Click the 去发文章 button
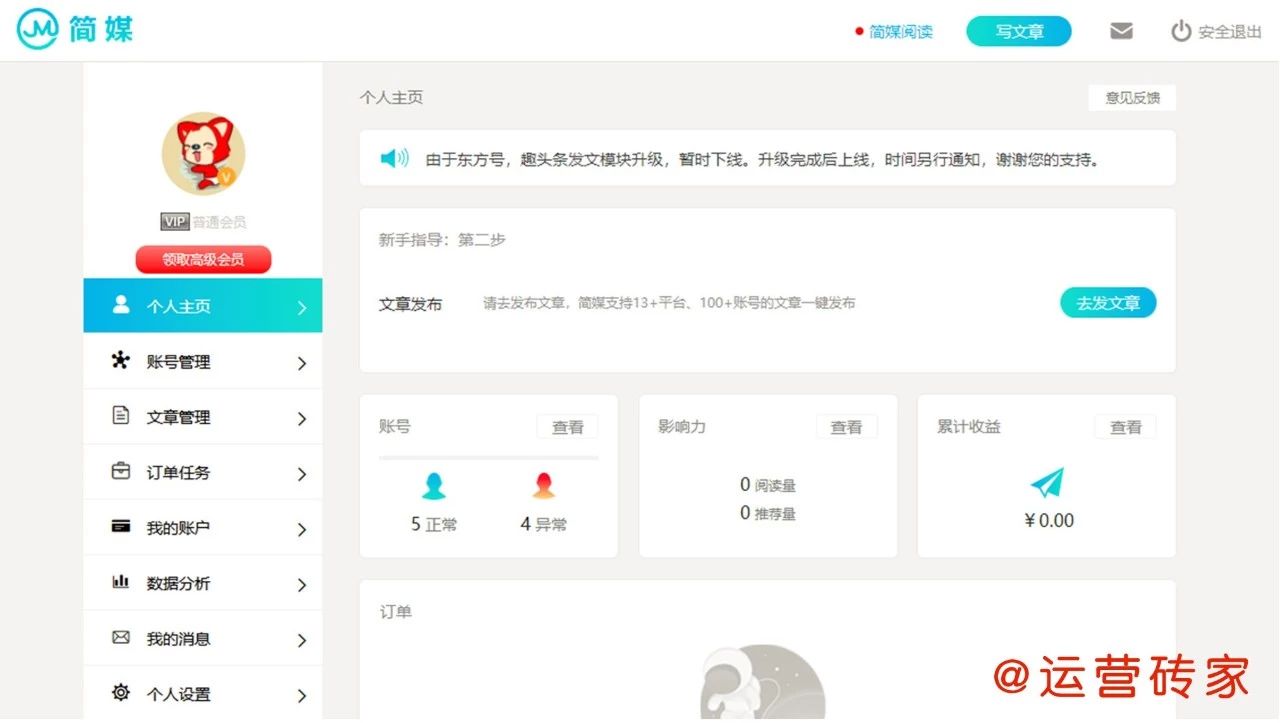 [x=1108, y=302]
